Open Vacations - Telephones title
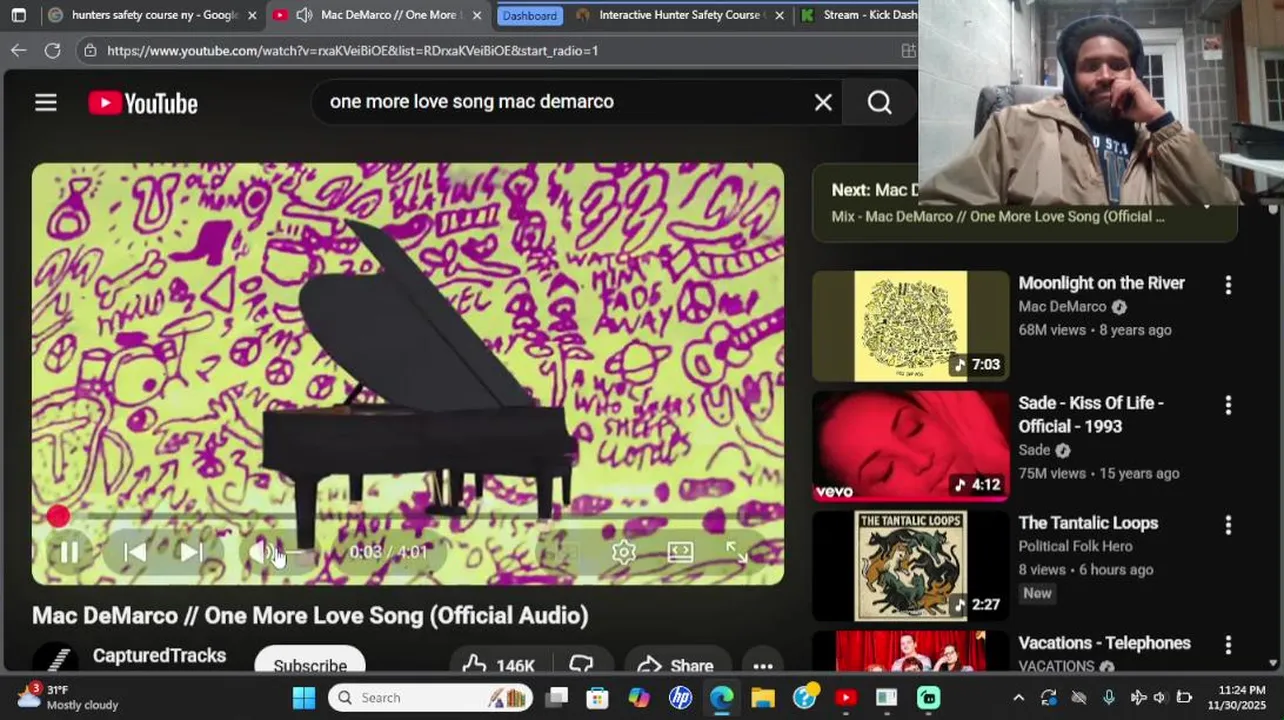The image size is (1284, 720). pos(1104,643)
